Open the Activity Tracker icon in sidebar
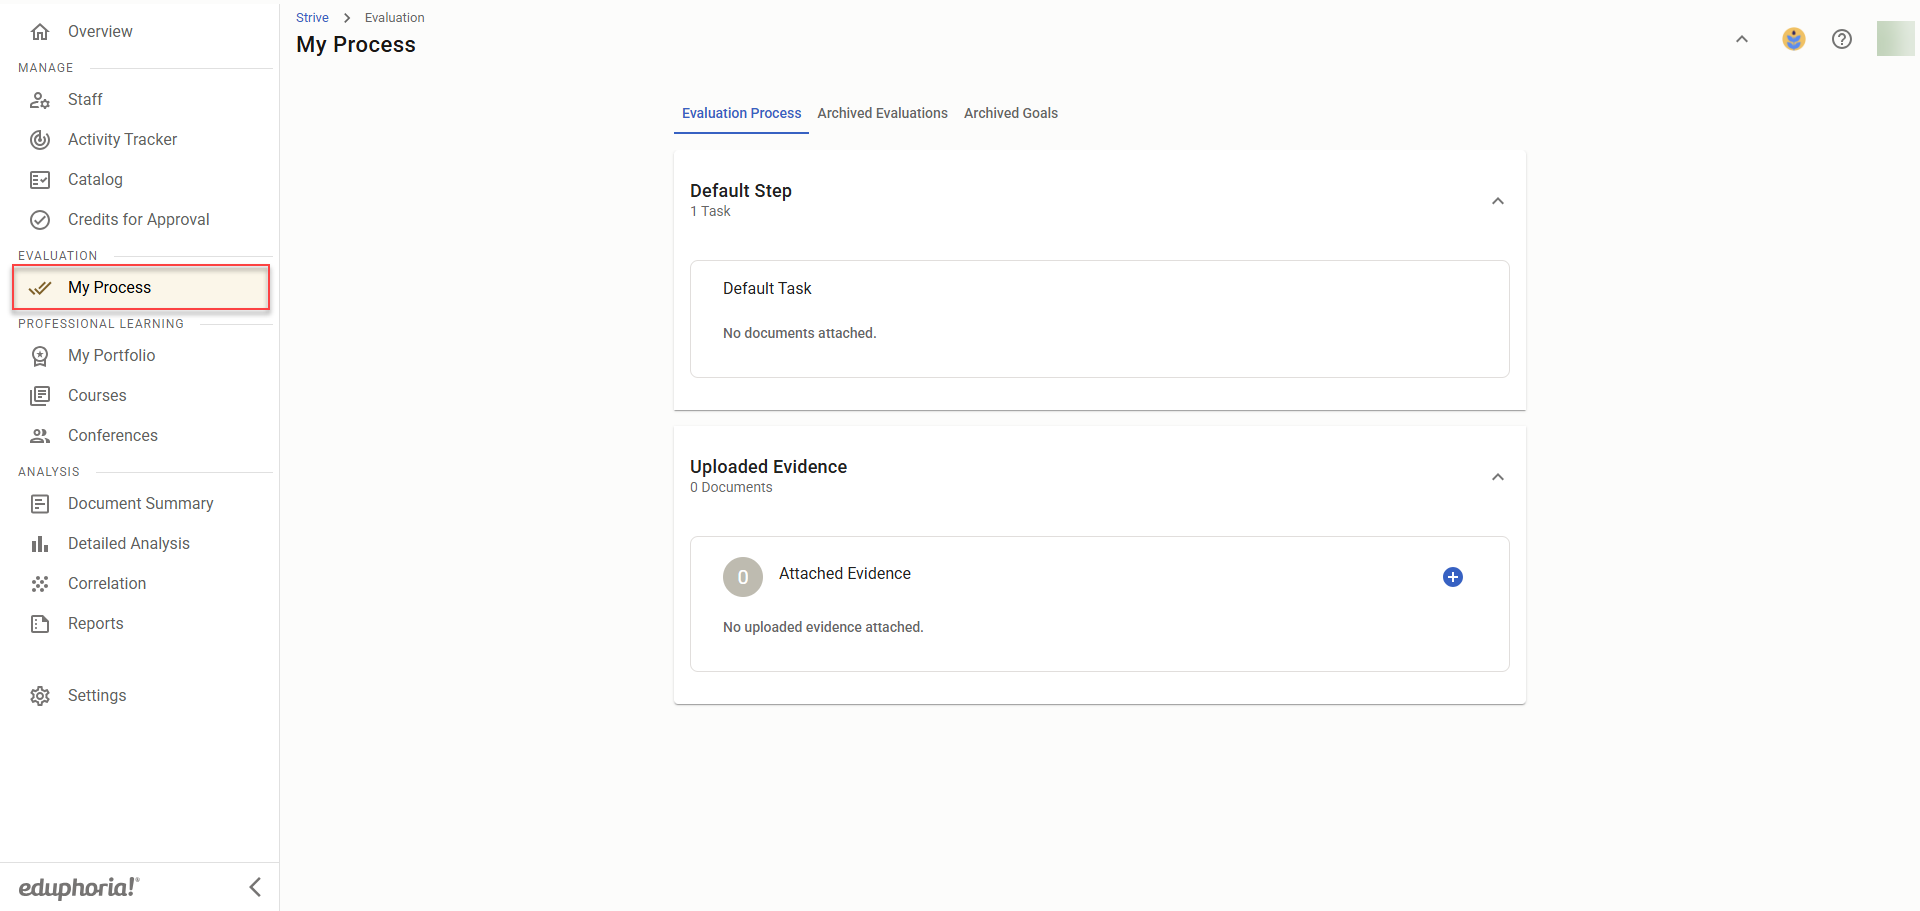This screenshot has height=911, width=1920. (x=40, y=140)
